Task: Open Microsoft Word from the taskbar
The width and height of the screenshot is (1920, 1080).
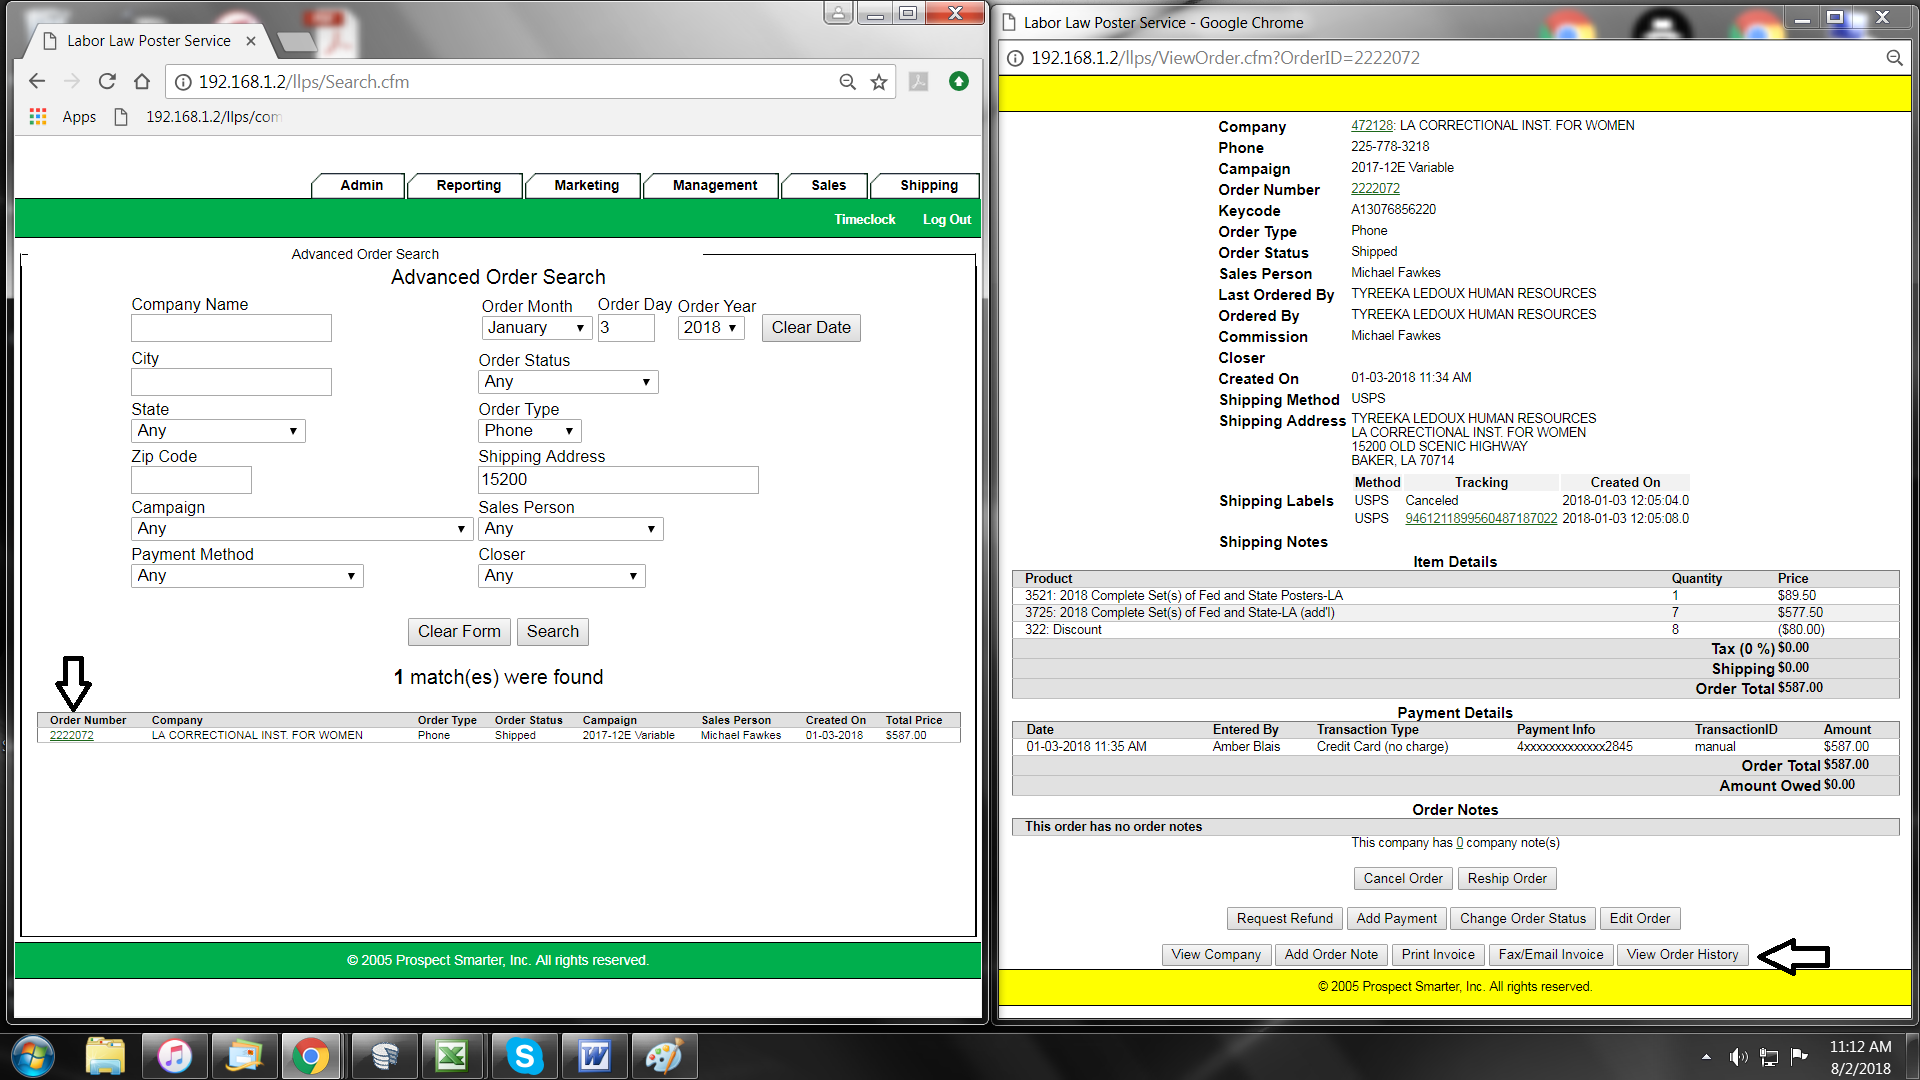Action: (594, 1056)
